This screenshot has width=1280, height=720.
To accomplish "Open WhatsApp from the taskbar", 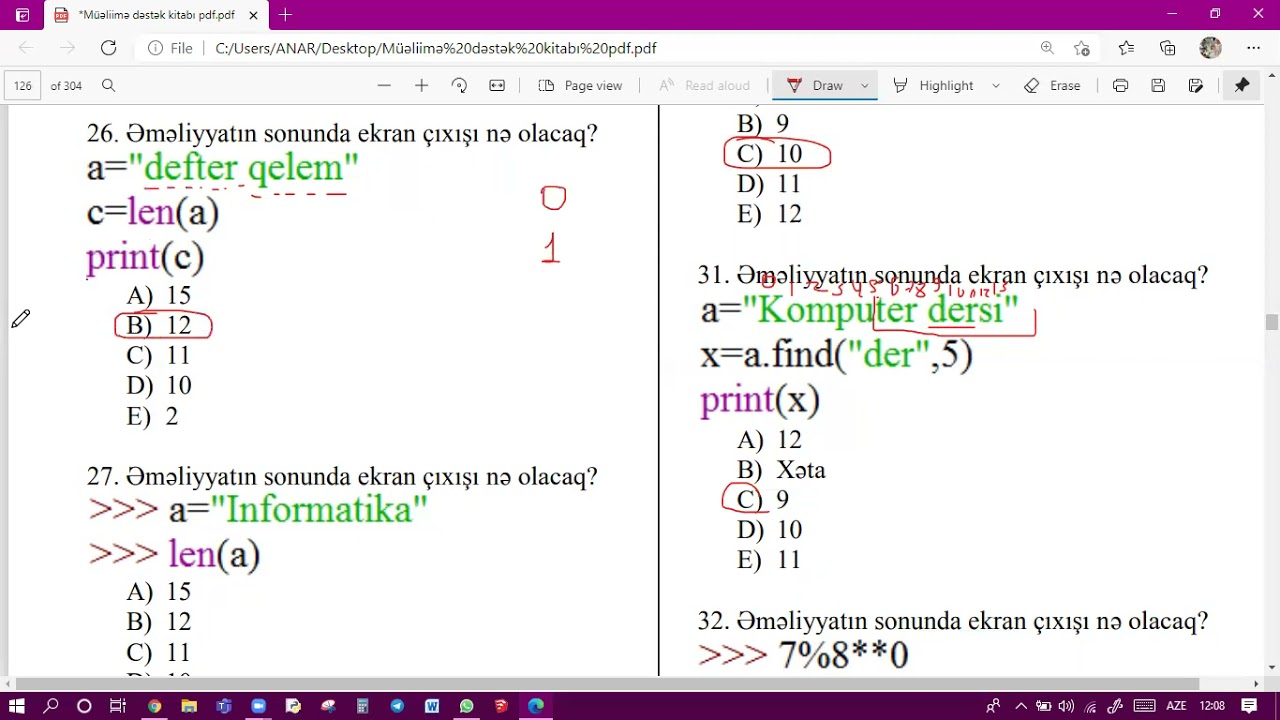I will click(x=466, y=706).
